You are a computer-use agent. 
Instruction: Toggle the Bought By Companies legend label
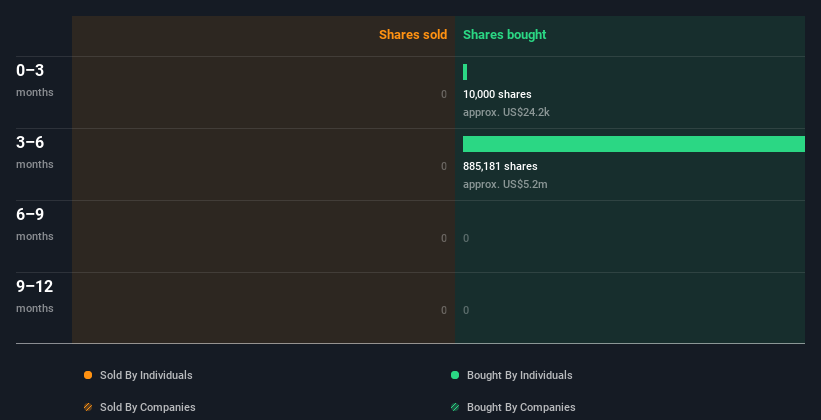[x=521, y=407]
